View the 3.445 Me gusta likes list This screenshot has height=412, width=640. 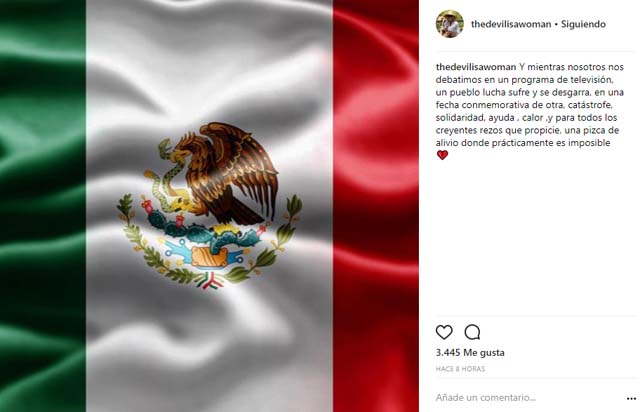tap(470, 352)
